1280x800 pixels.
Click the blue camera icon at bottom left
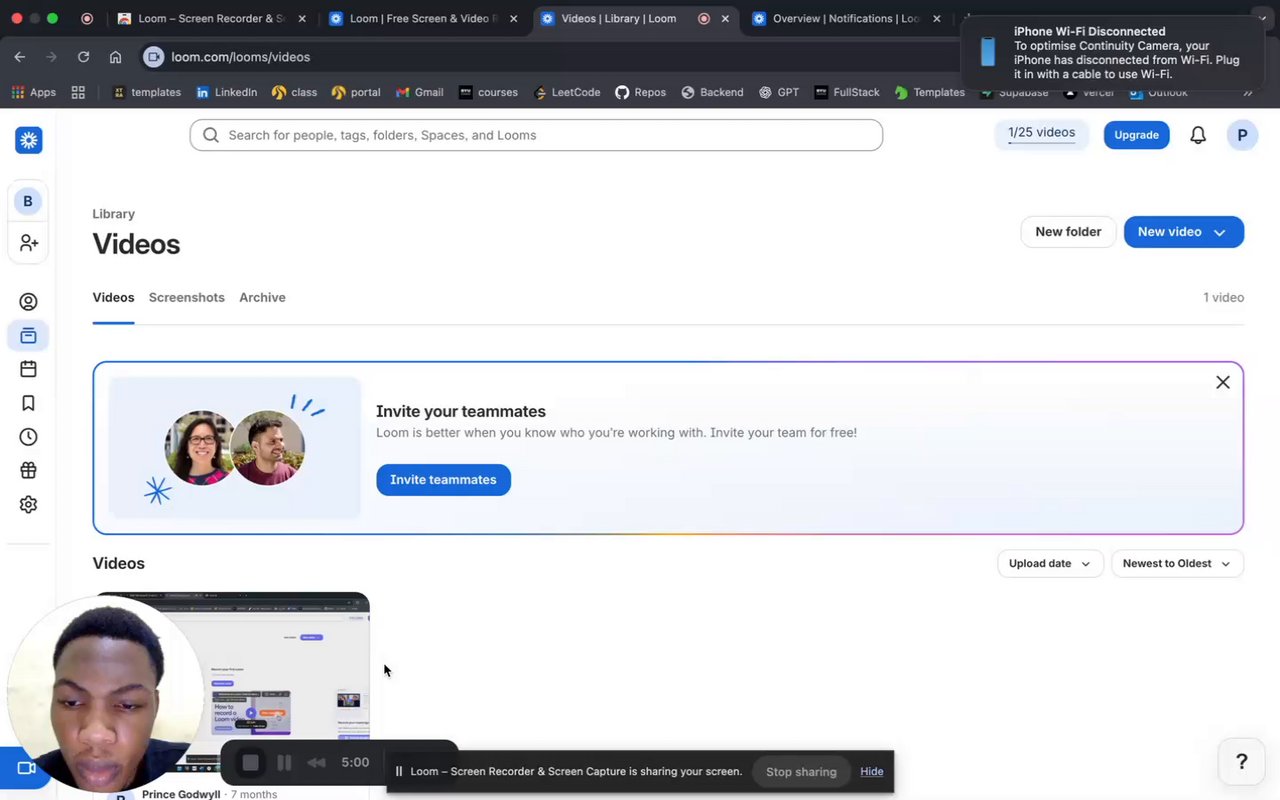point(27,768)
